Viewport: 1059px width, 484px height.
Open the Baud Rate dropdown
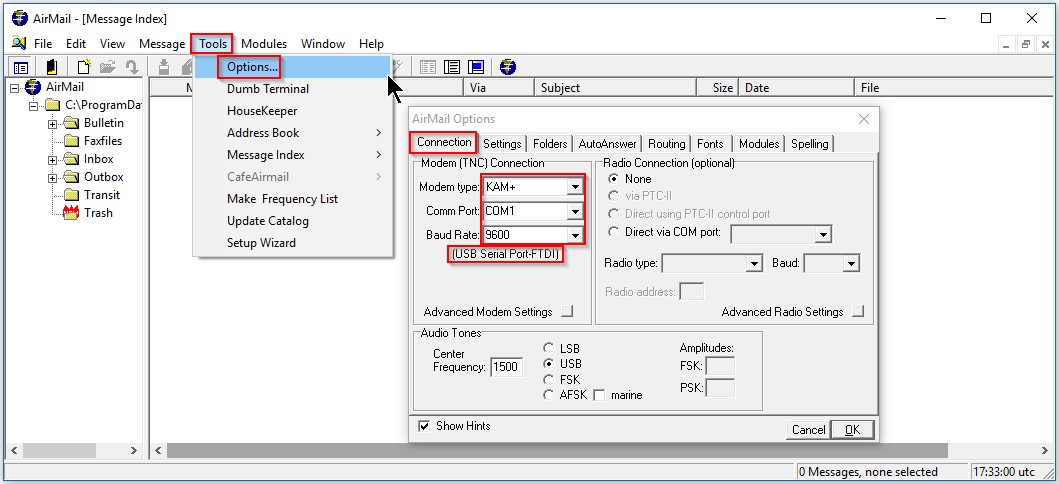pyautogui.click(x=575, y=236)
